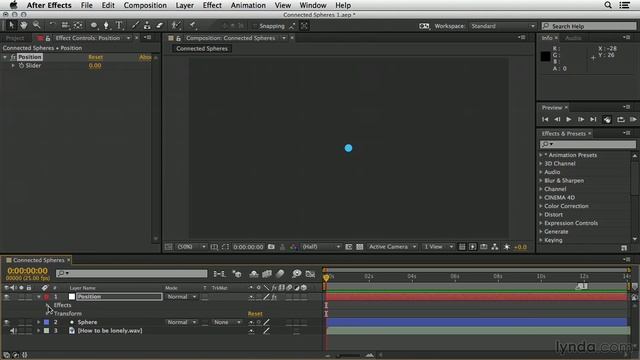The image size is (640, 360).
Task: Select the Eraser tool
Action: point(159,25)
